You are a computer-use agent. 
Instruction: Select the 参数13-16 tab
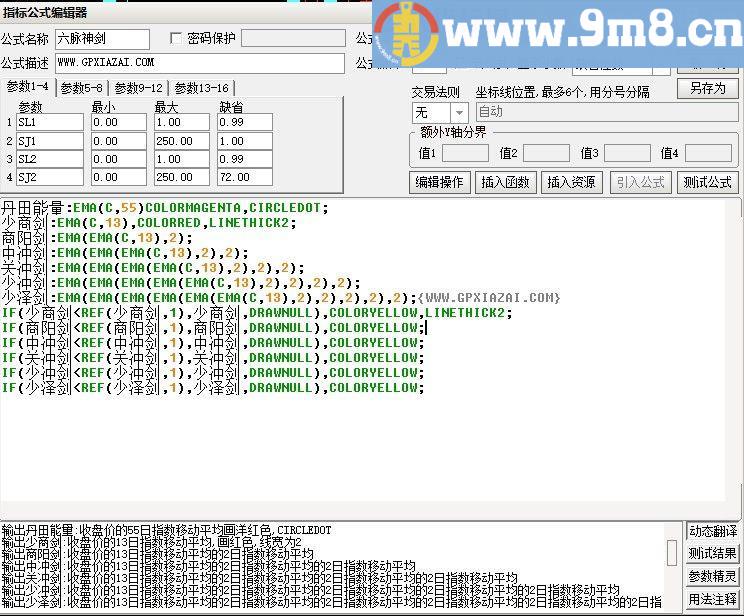[x=201, y=88]
